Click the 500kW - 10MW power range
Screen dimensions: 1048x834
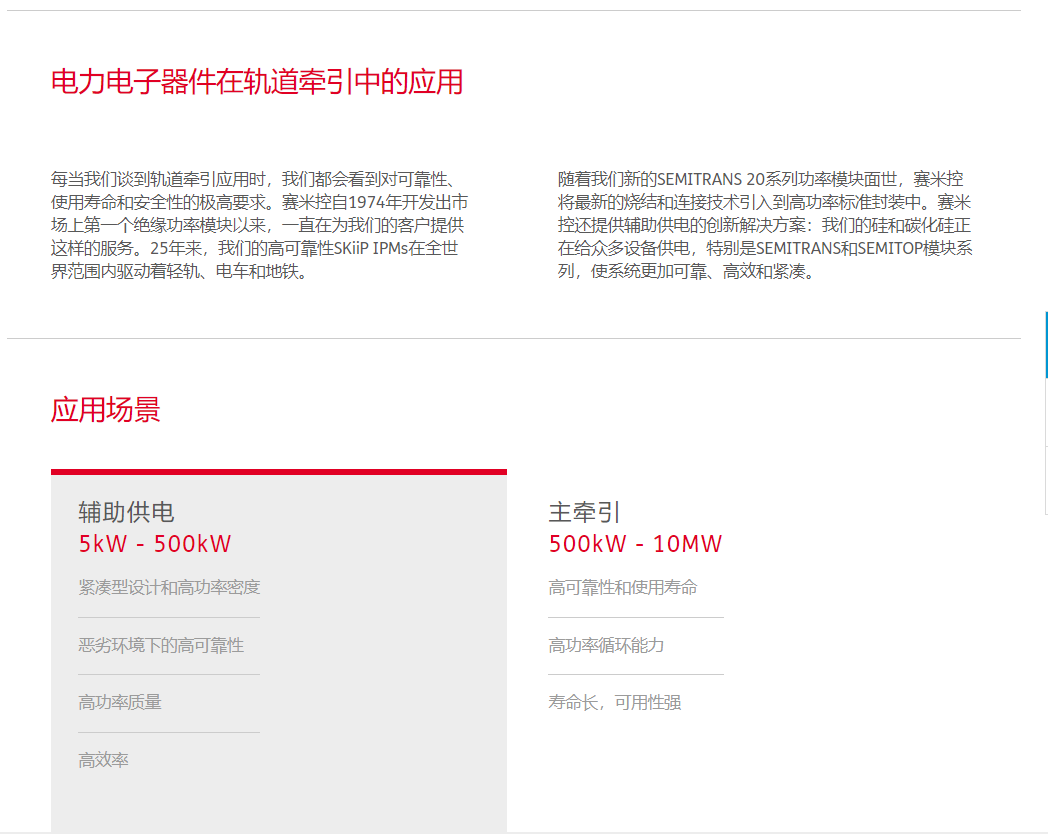click(635, 544)
